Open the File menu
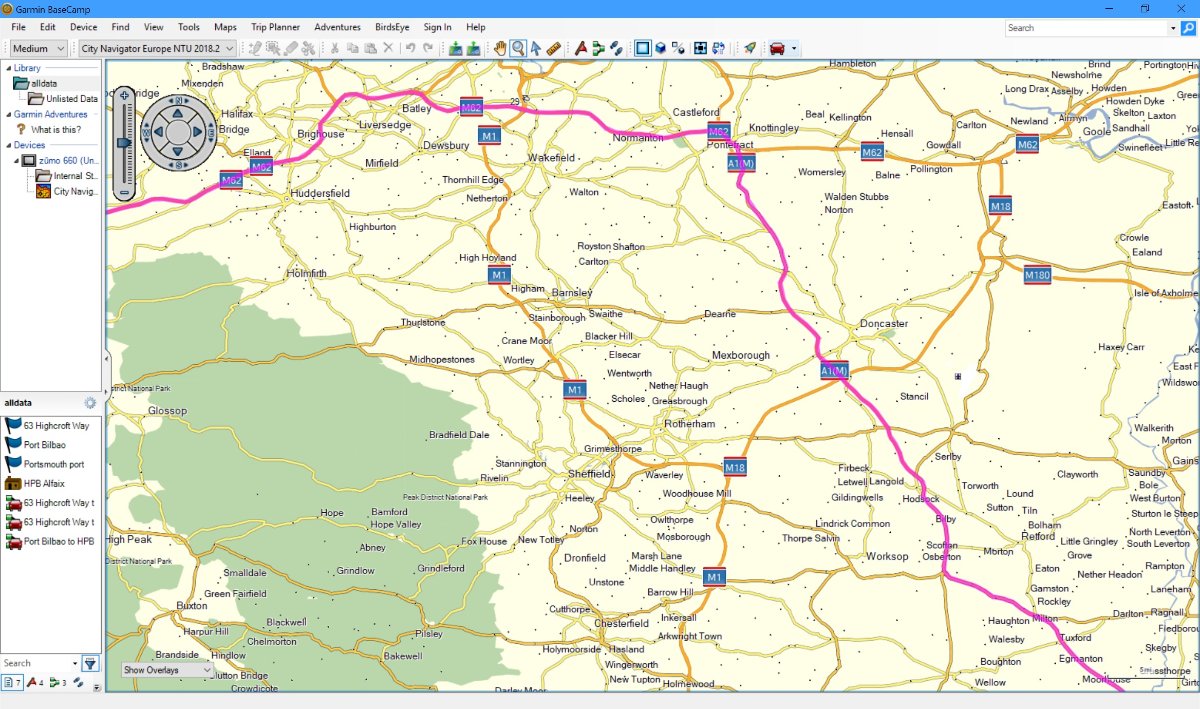Viewport: 1200px width, 709px height. (x=18, y=27)
